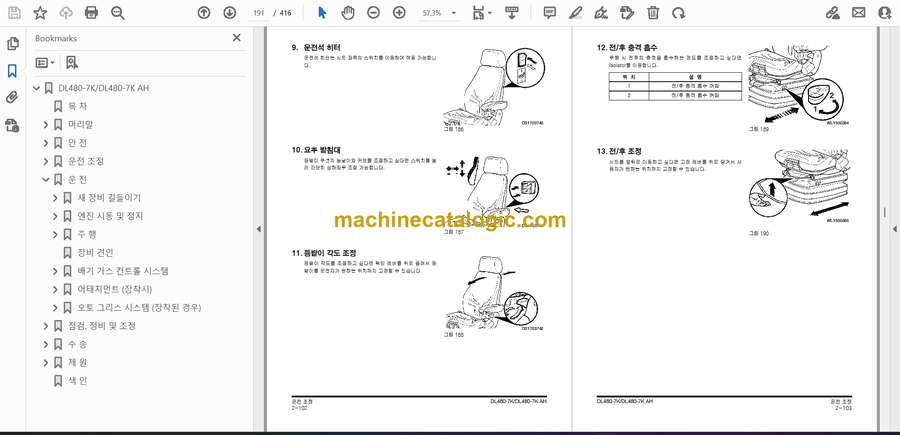The width and height of the screenshot is (900, 435).
Task: Open the 장비 견인 bookmark
Action: click(96, 253)
